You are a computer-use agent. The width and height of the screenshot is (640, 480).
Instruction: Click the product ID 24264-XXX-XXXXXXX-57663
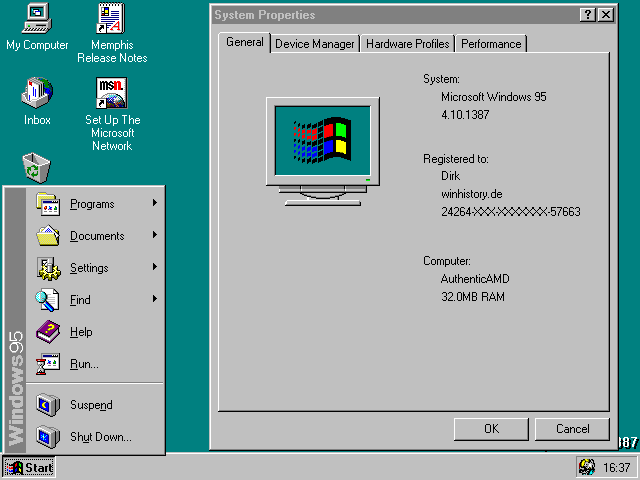coord(511,211)
